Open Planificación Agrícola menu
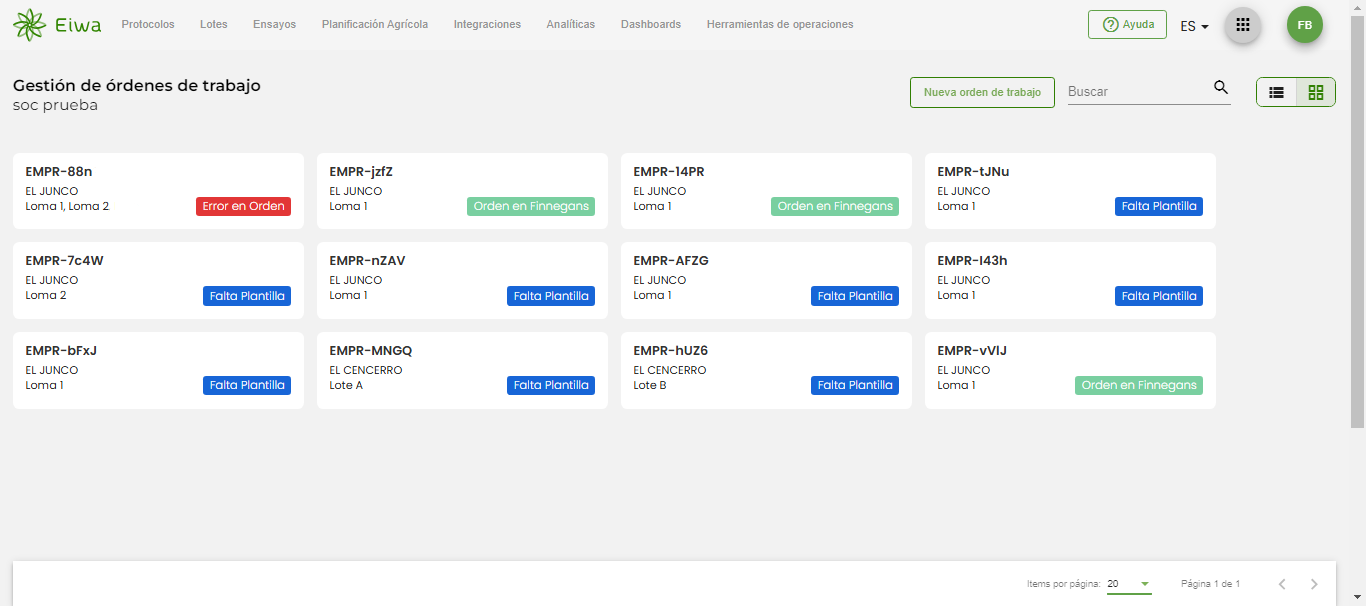Image resolution: width=1366 pixels, height=606 pixels. point(374,25)
